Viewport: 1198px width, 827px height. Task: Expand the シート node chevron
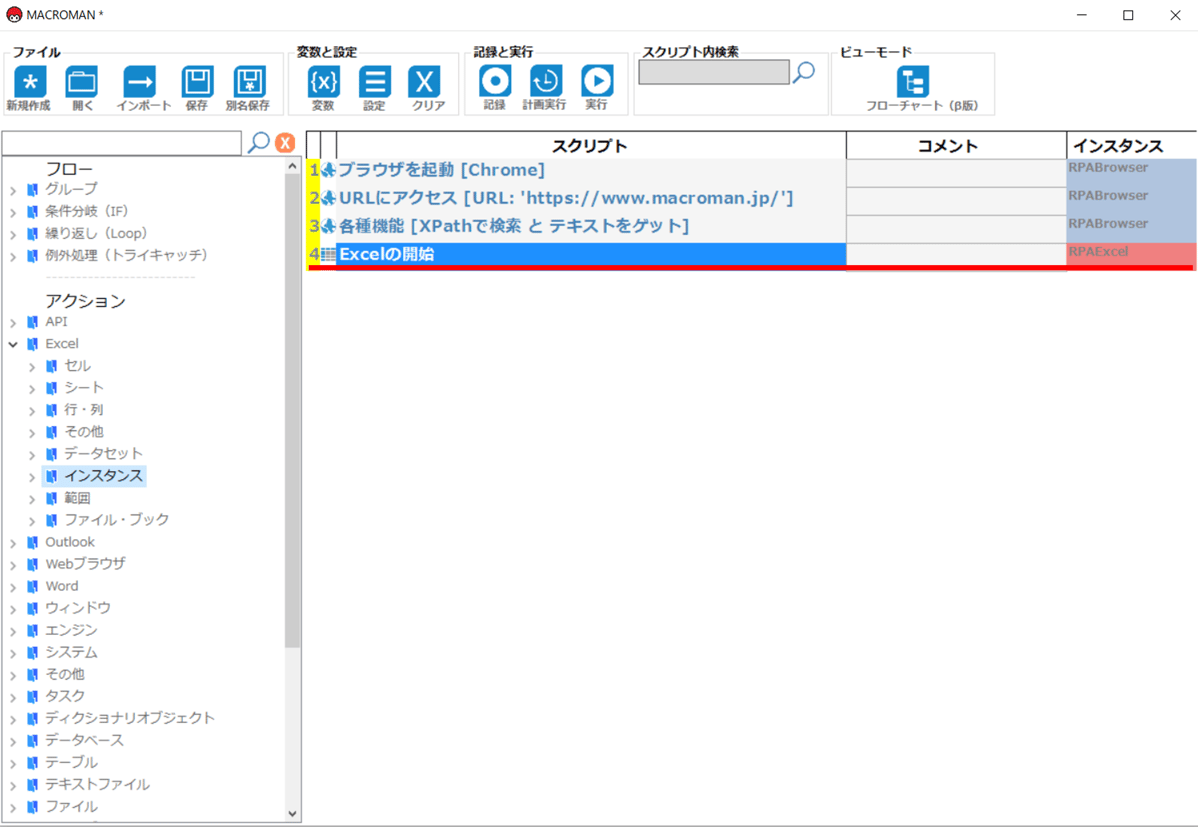pyautogui.click(x=32, y=388)
